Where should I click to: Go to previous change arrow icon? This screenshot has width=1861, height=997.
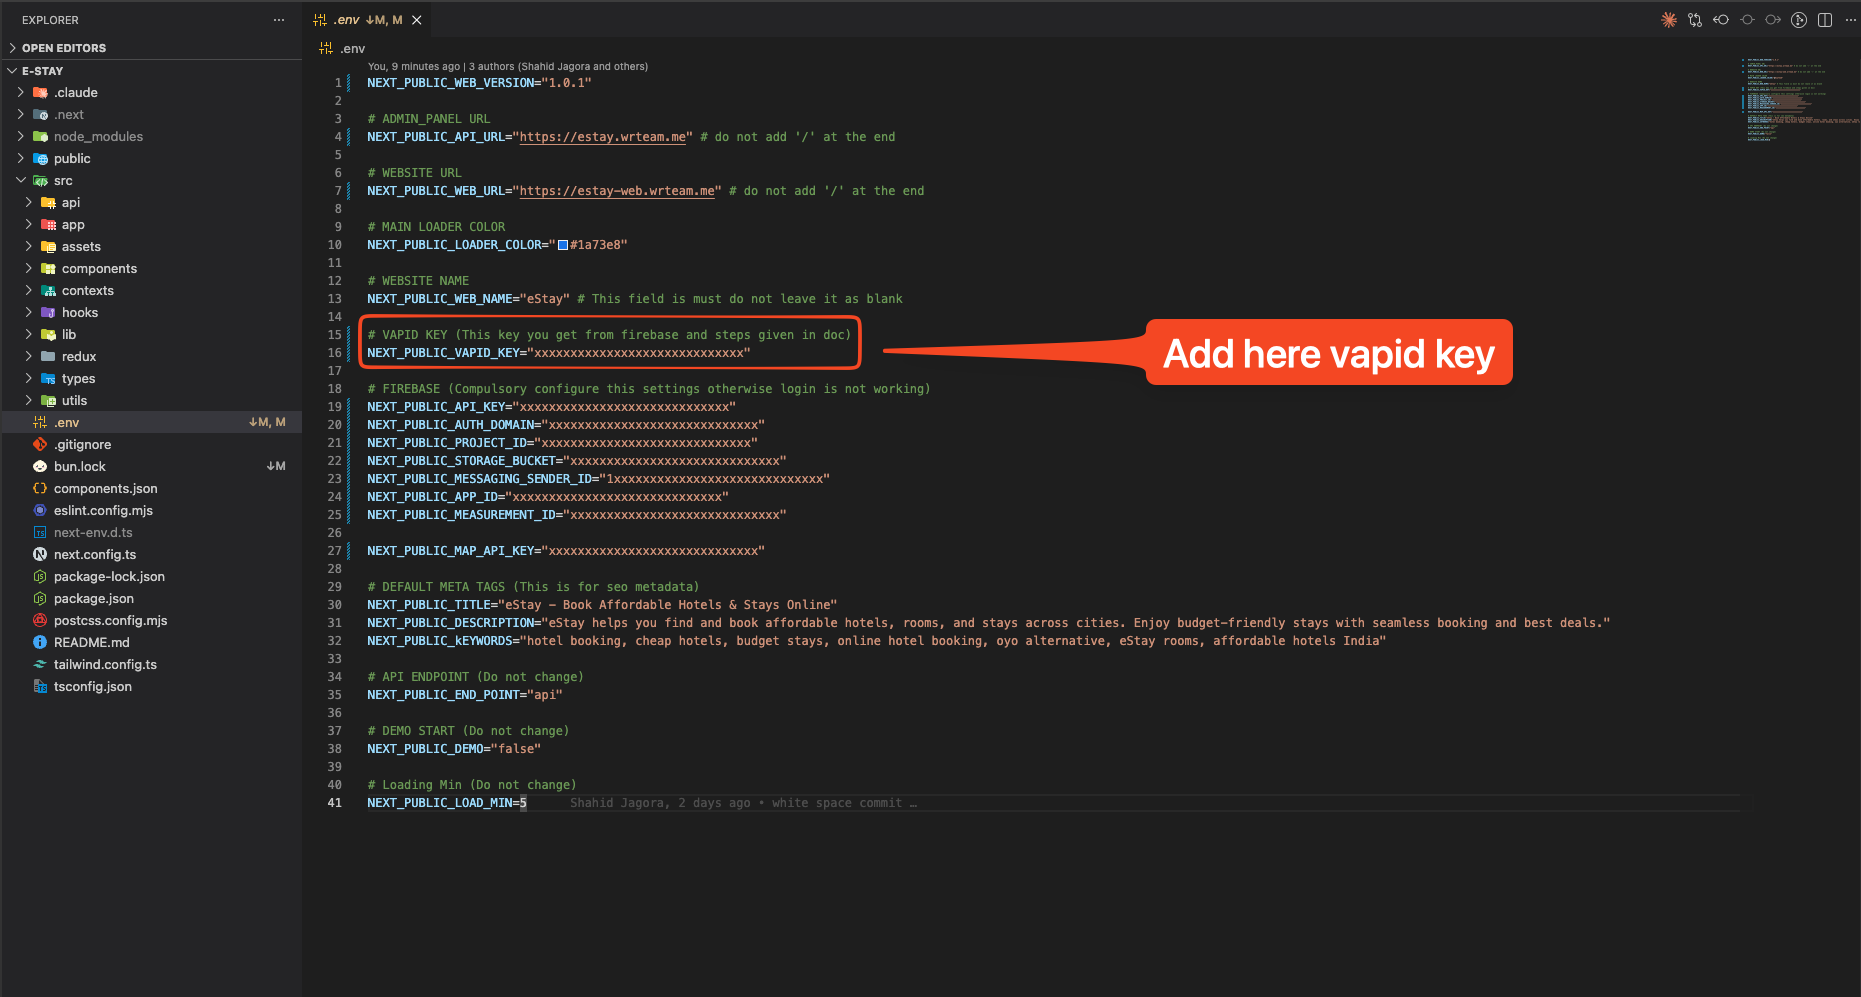pyautogui.click(x=1721, y=20)
